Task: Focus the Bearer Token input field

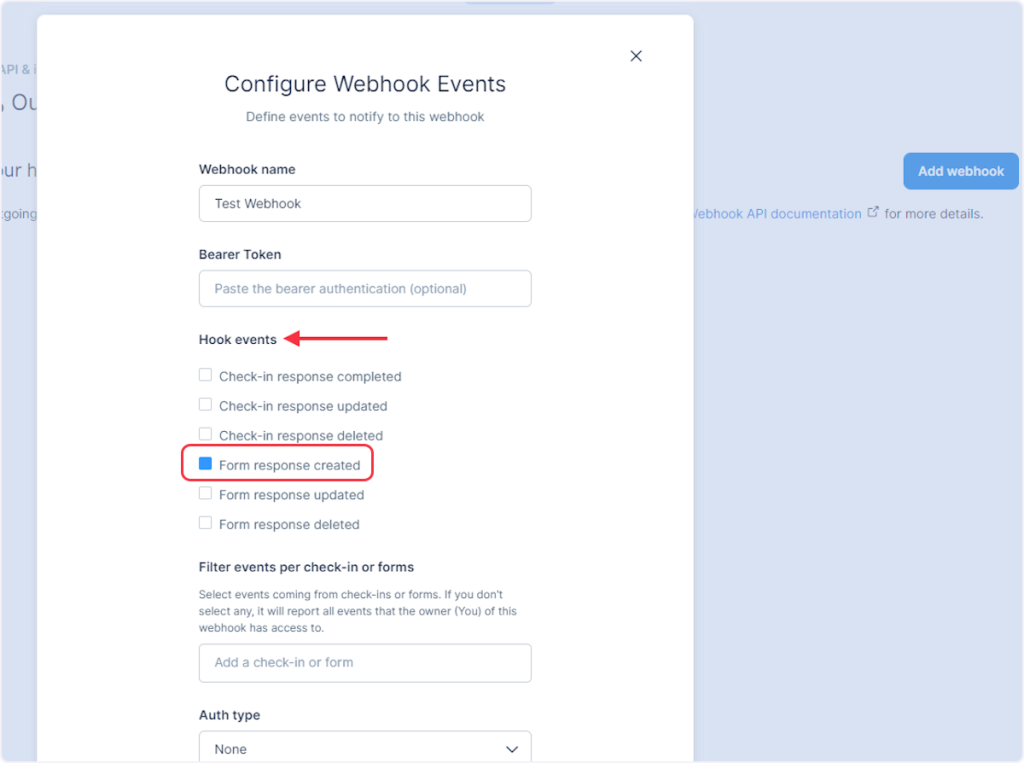Action: [365, 288]
